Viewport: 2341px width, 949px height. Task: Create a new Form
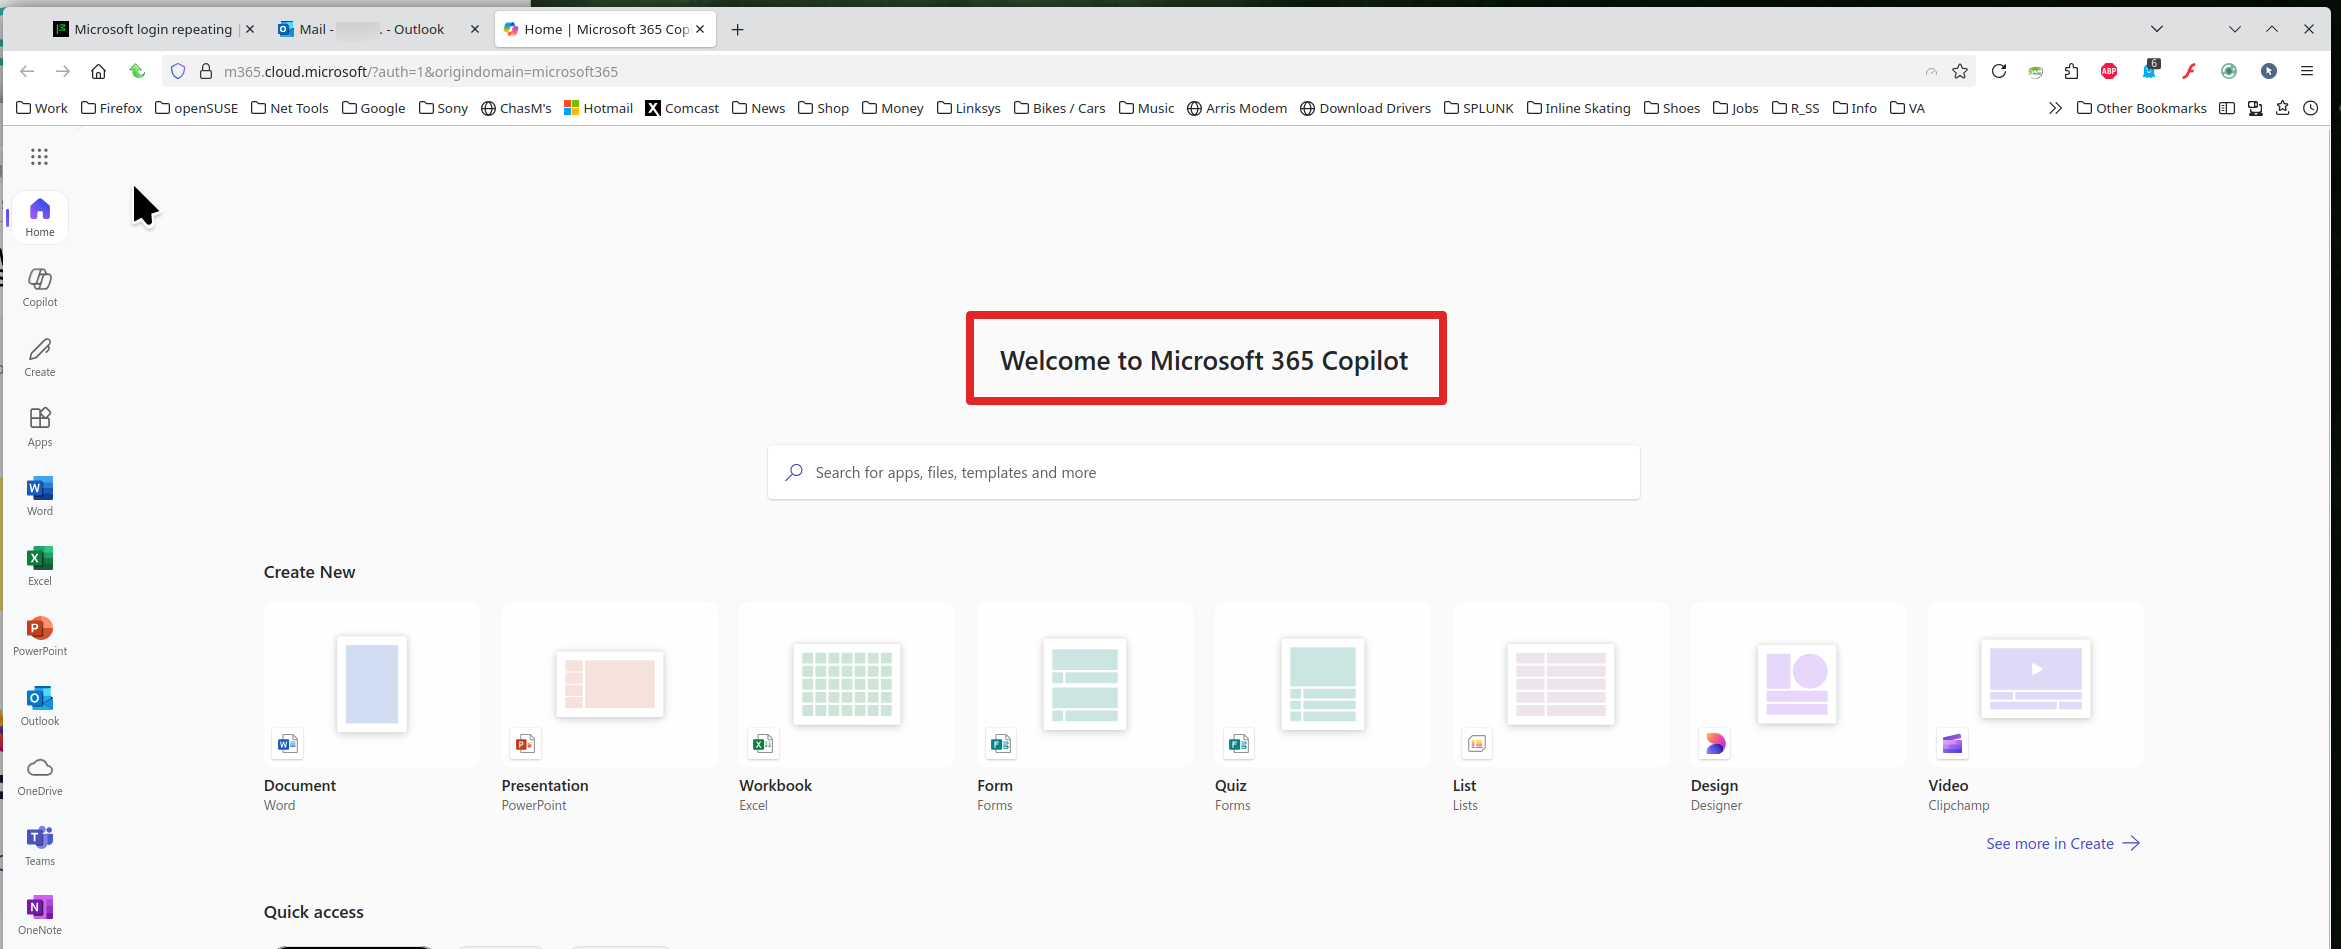click(1085, 708)
